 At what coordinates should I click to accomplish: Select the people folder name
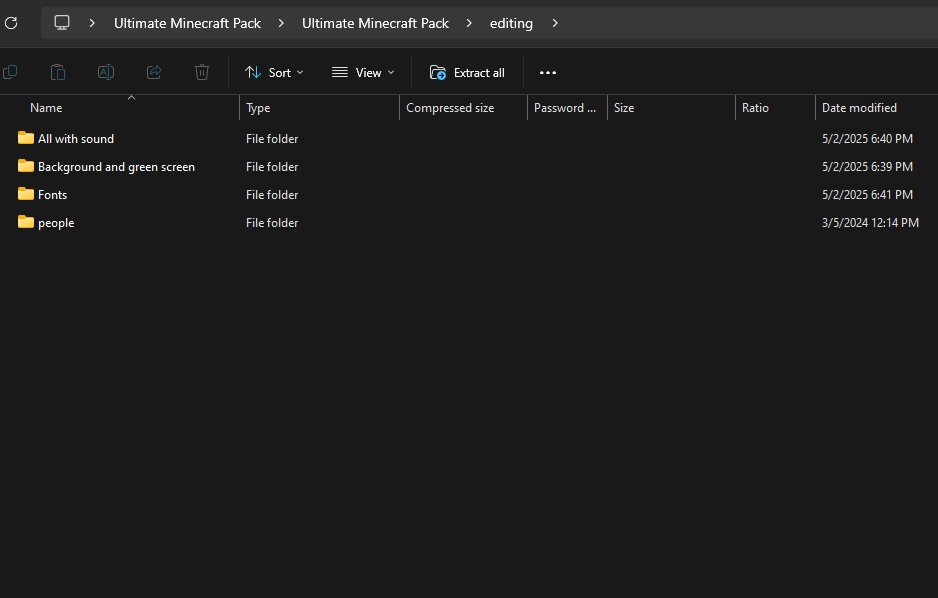[x=56, y=223]
